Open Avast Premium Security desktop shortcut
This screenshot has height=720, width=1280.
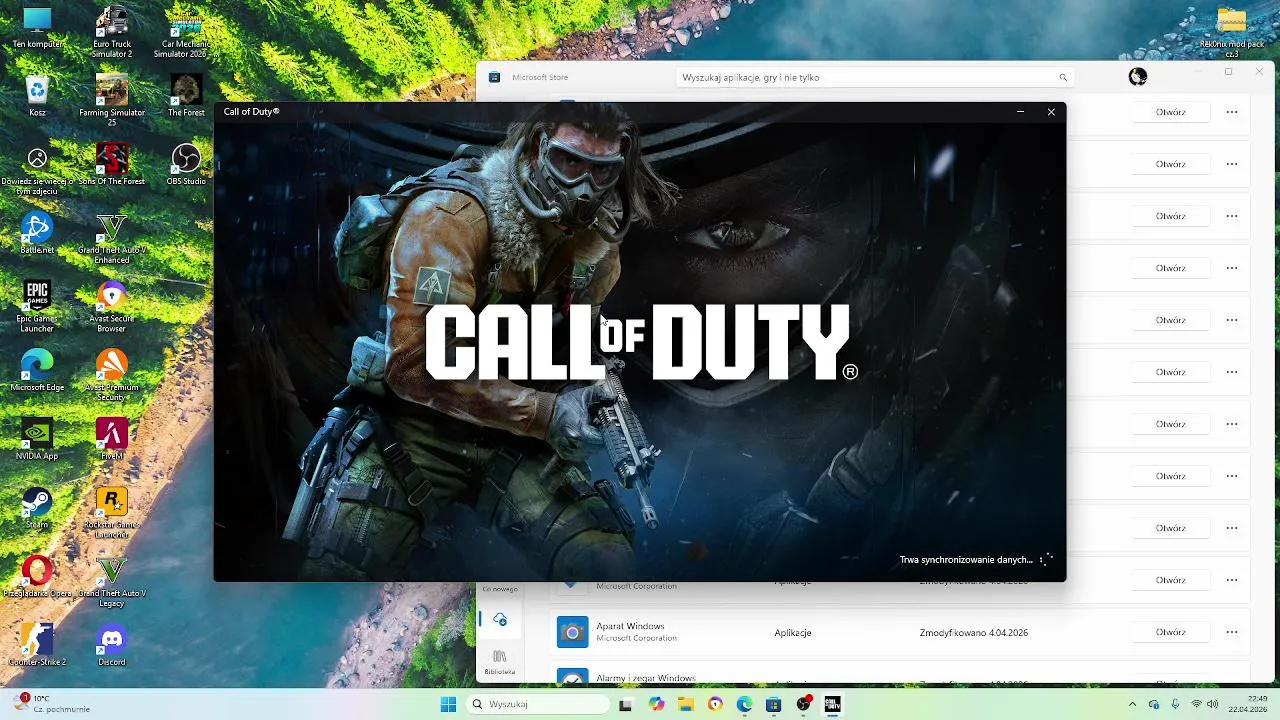coord(112,375)
